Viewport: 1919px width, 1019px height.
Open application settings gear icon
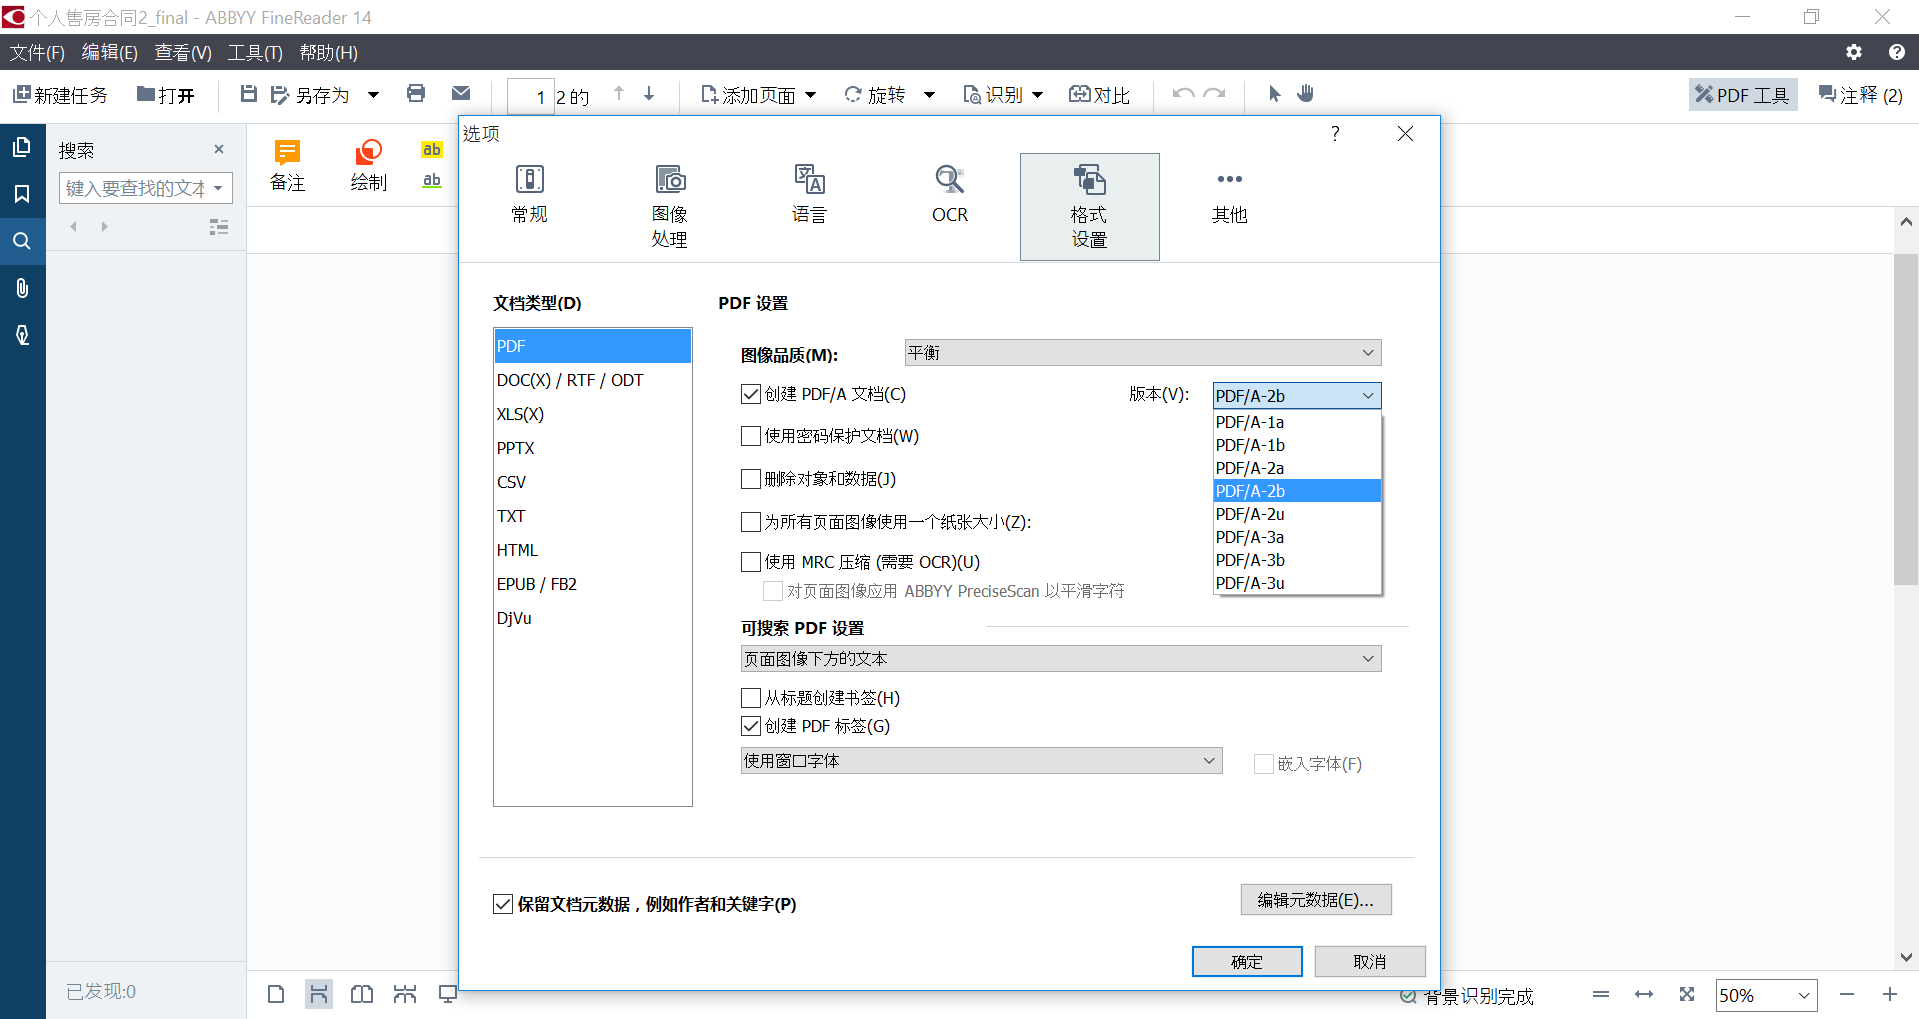pos(1854,52)
